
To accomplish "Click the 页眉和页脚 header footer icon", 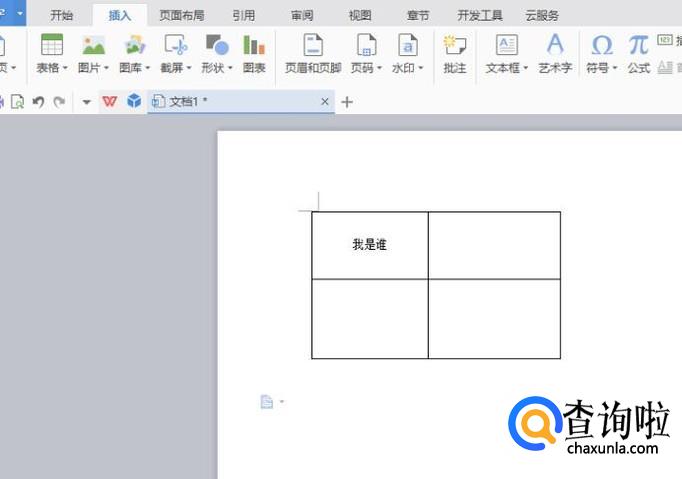I will 313,44.
